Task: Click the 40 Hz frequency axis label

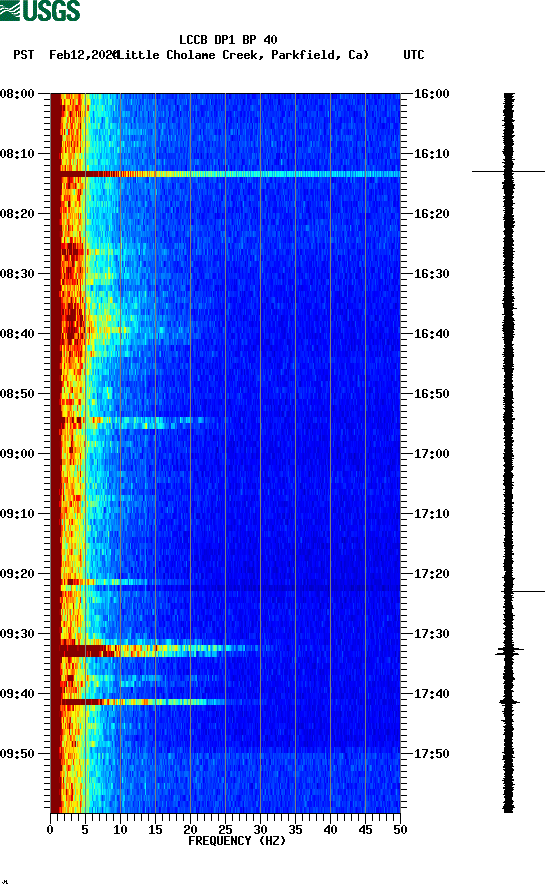Action: coord(330,830)
